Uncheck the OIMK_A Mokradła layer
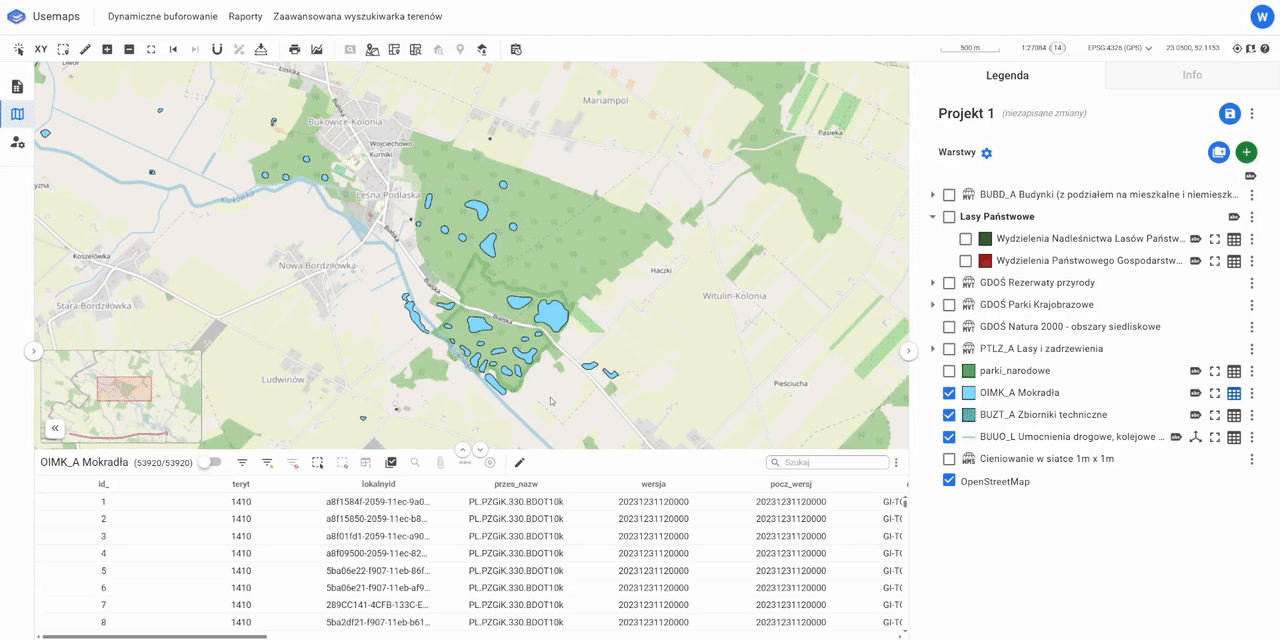 [949, 393]
